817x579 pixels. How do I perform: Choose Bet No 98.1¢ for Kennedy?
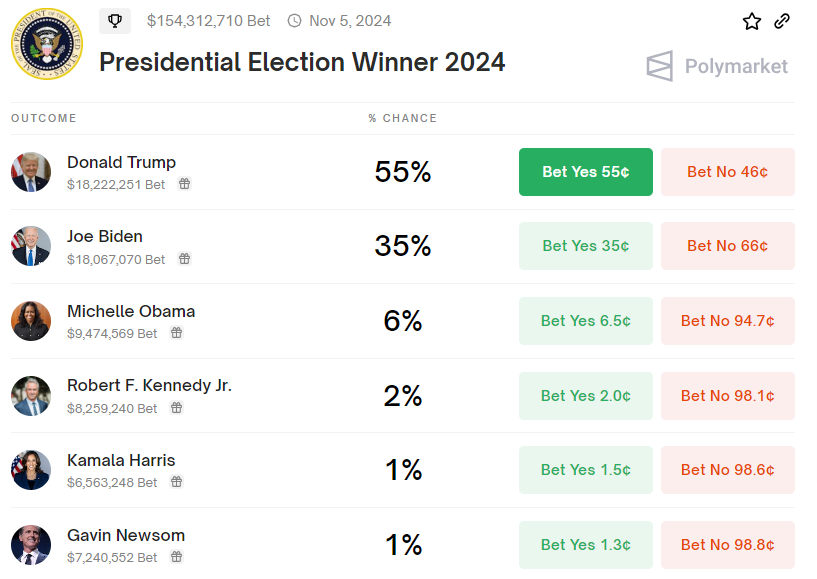[728, 396]
